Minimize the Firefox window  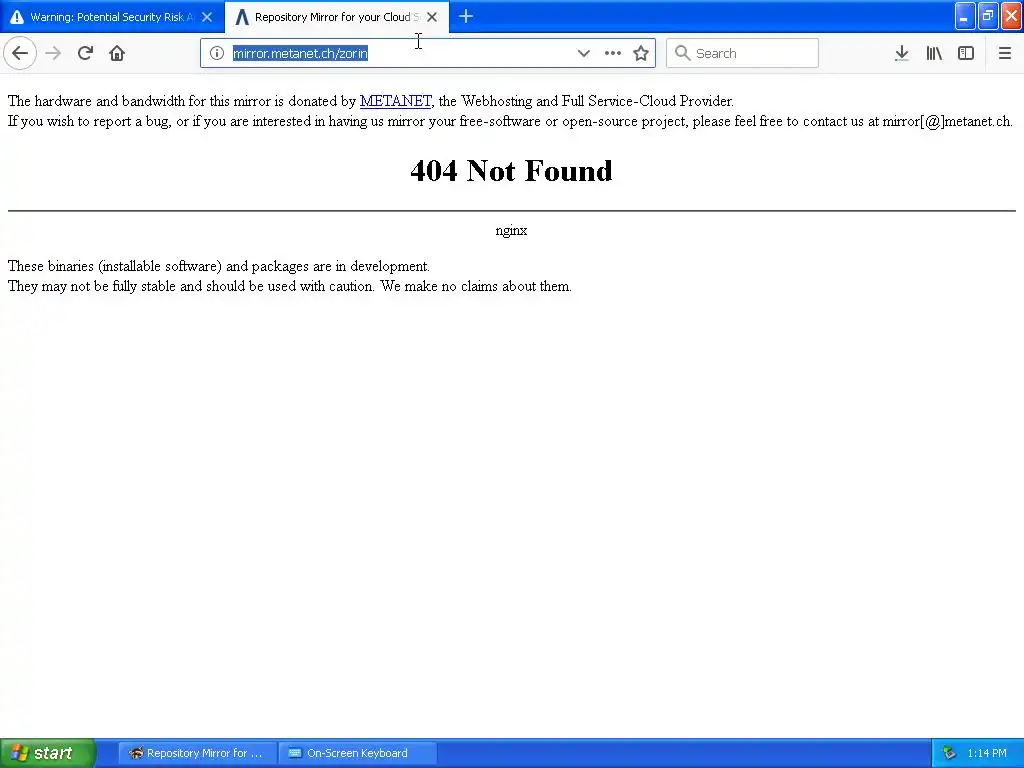coord(965,16)
